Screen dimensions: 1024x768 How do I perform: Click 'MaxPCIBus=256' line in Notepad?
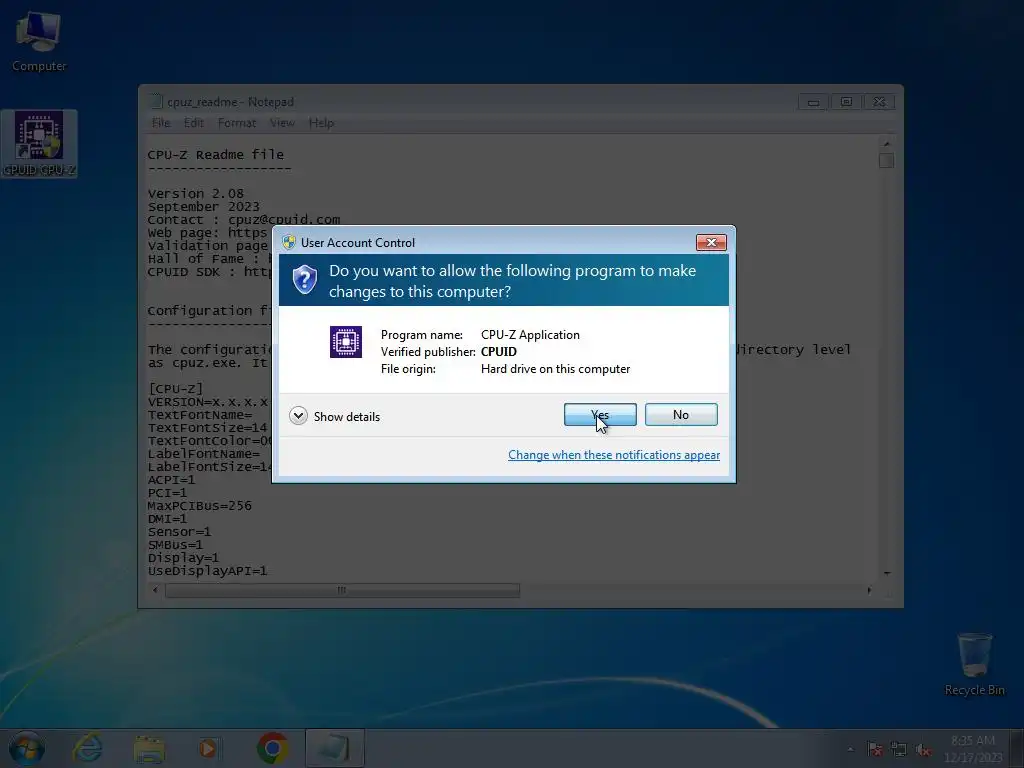pos(199,505)
